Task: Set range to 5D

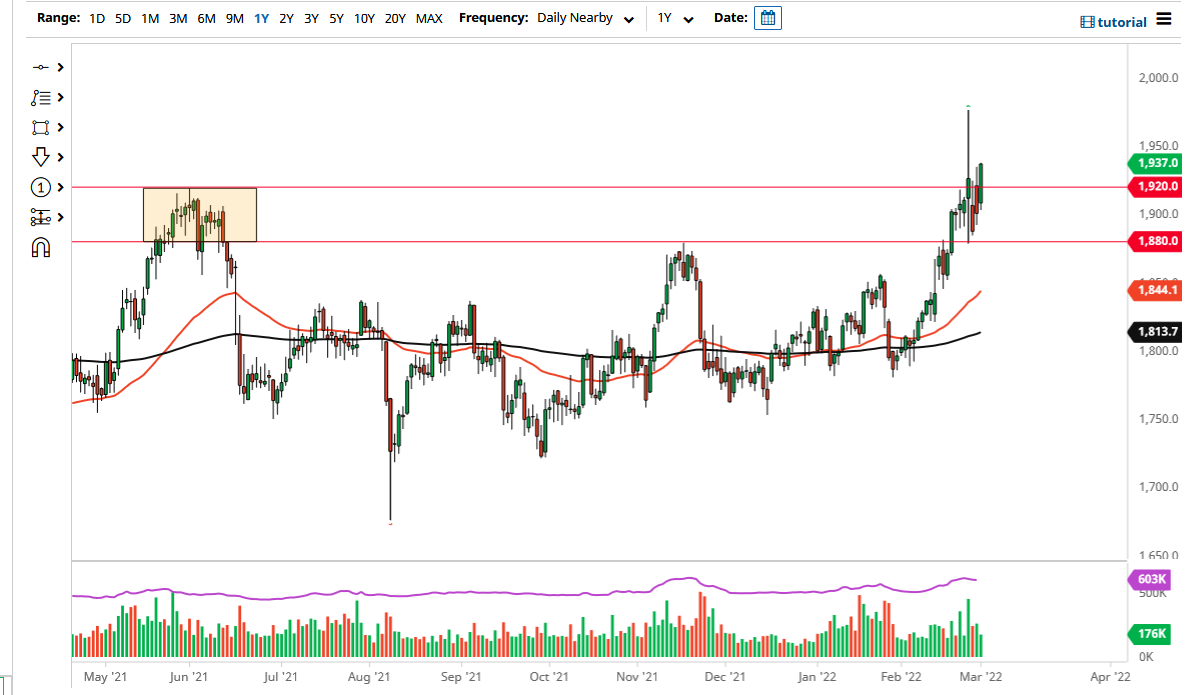Action: (x=123, y=18)
